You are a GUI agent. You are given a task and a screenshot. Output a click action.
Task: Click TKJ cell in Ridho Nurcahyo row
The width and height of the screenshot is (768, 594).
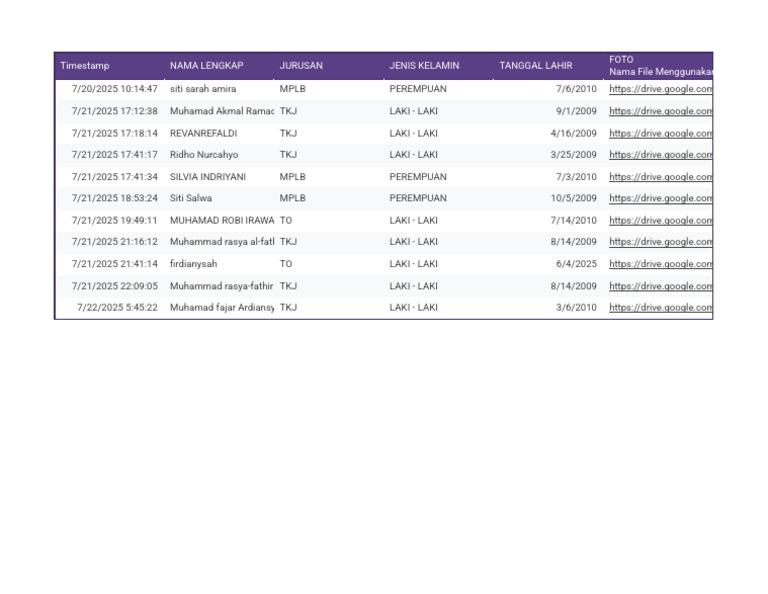point(288,155)
